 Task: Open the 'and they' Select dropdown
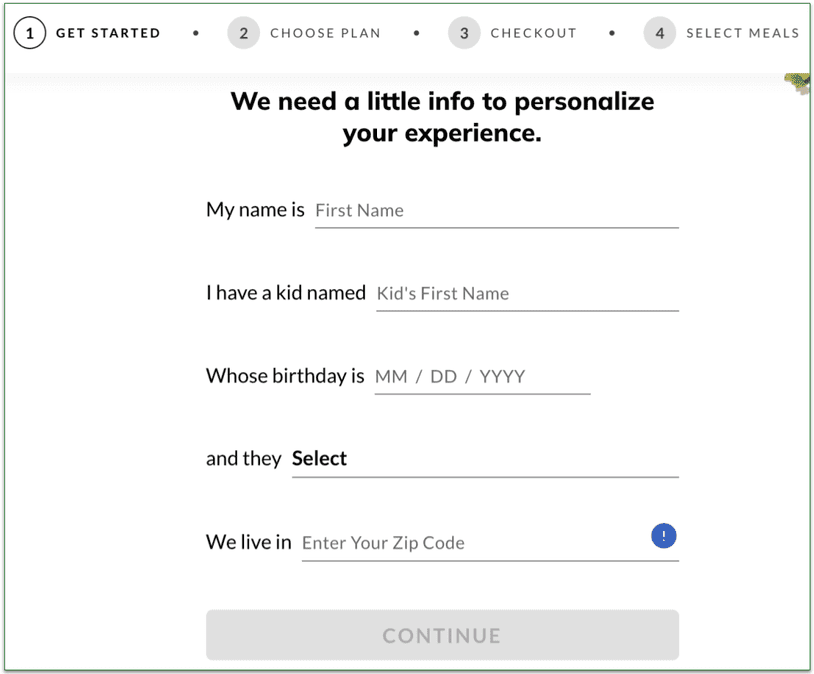pyautogui.click(x=484, y=459)
